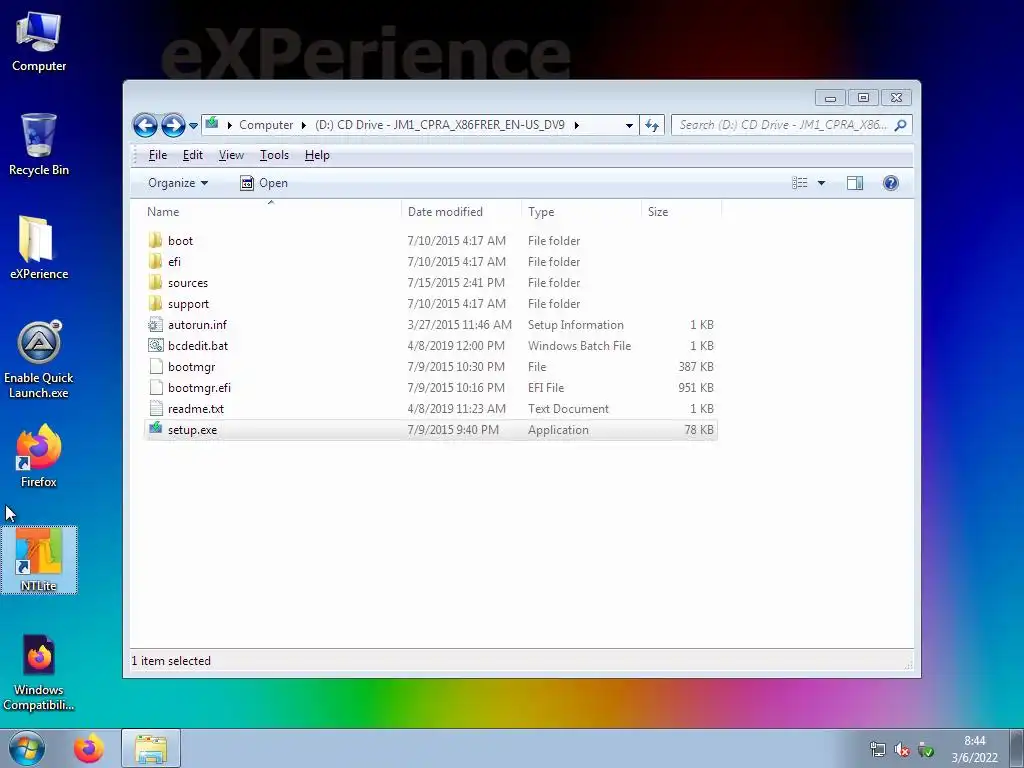This screenshot has height=768, width=1024.
Task: Expand the arrow after the CD Drive path
Action: tap(577, 125)
